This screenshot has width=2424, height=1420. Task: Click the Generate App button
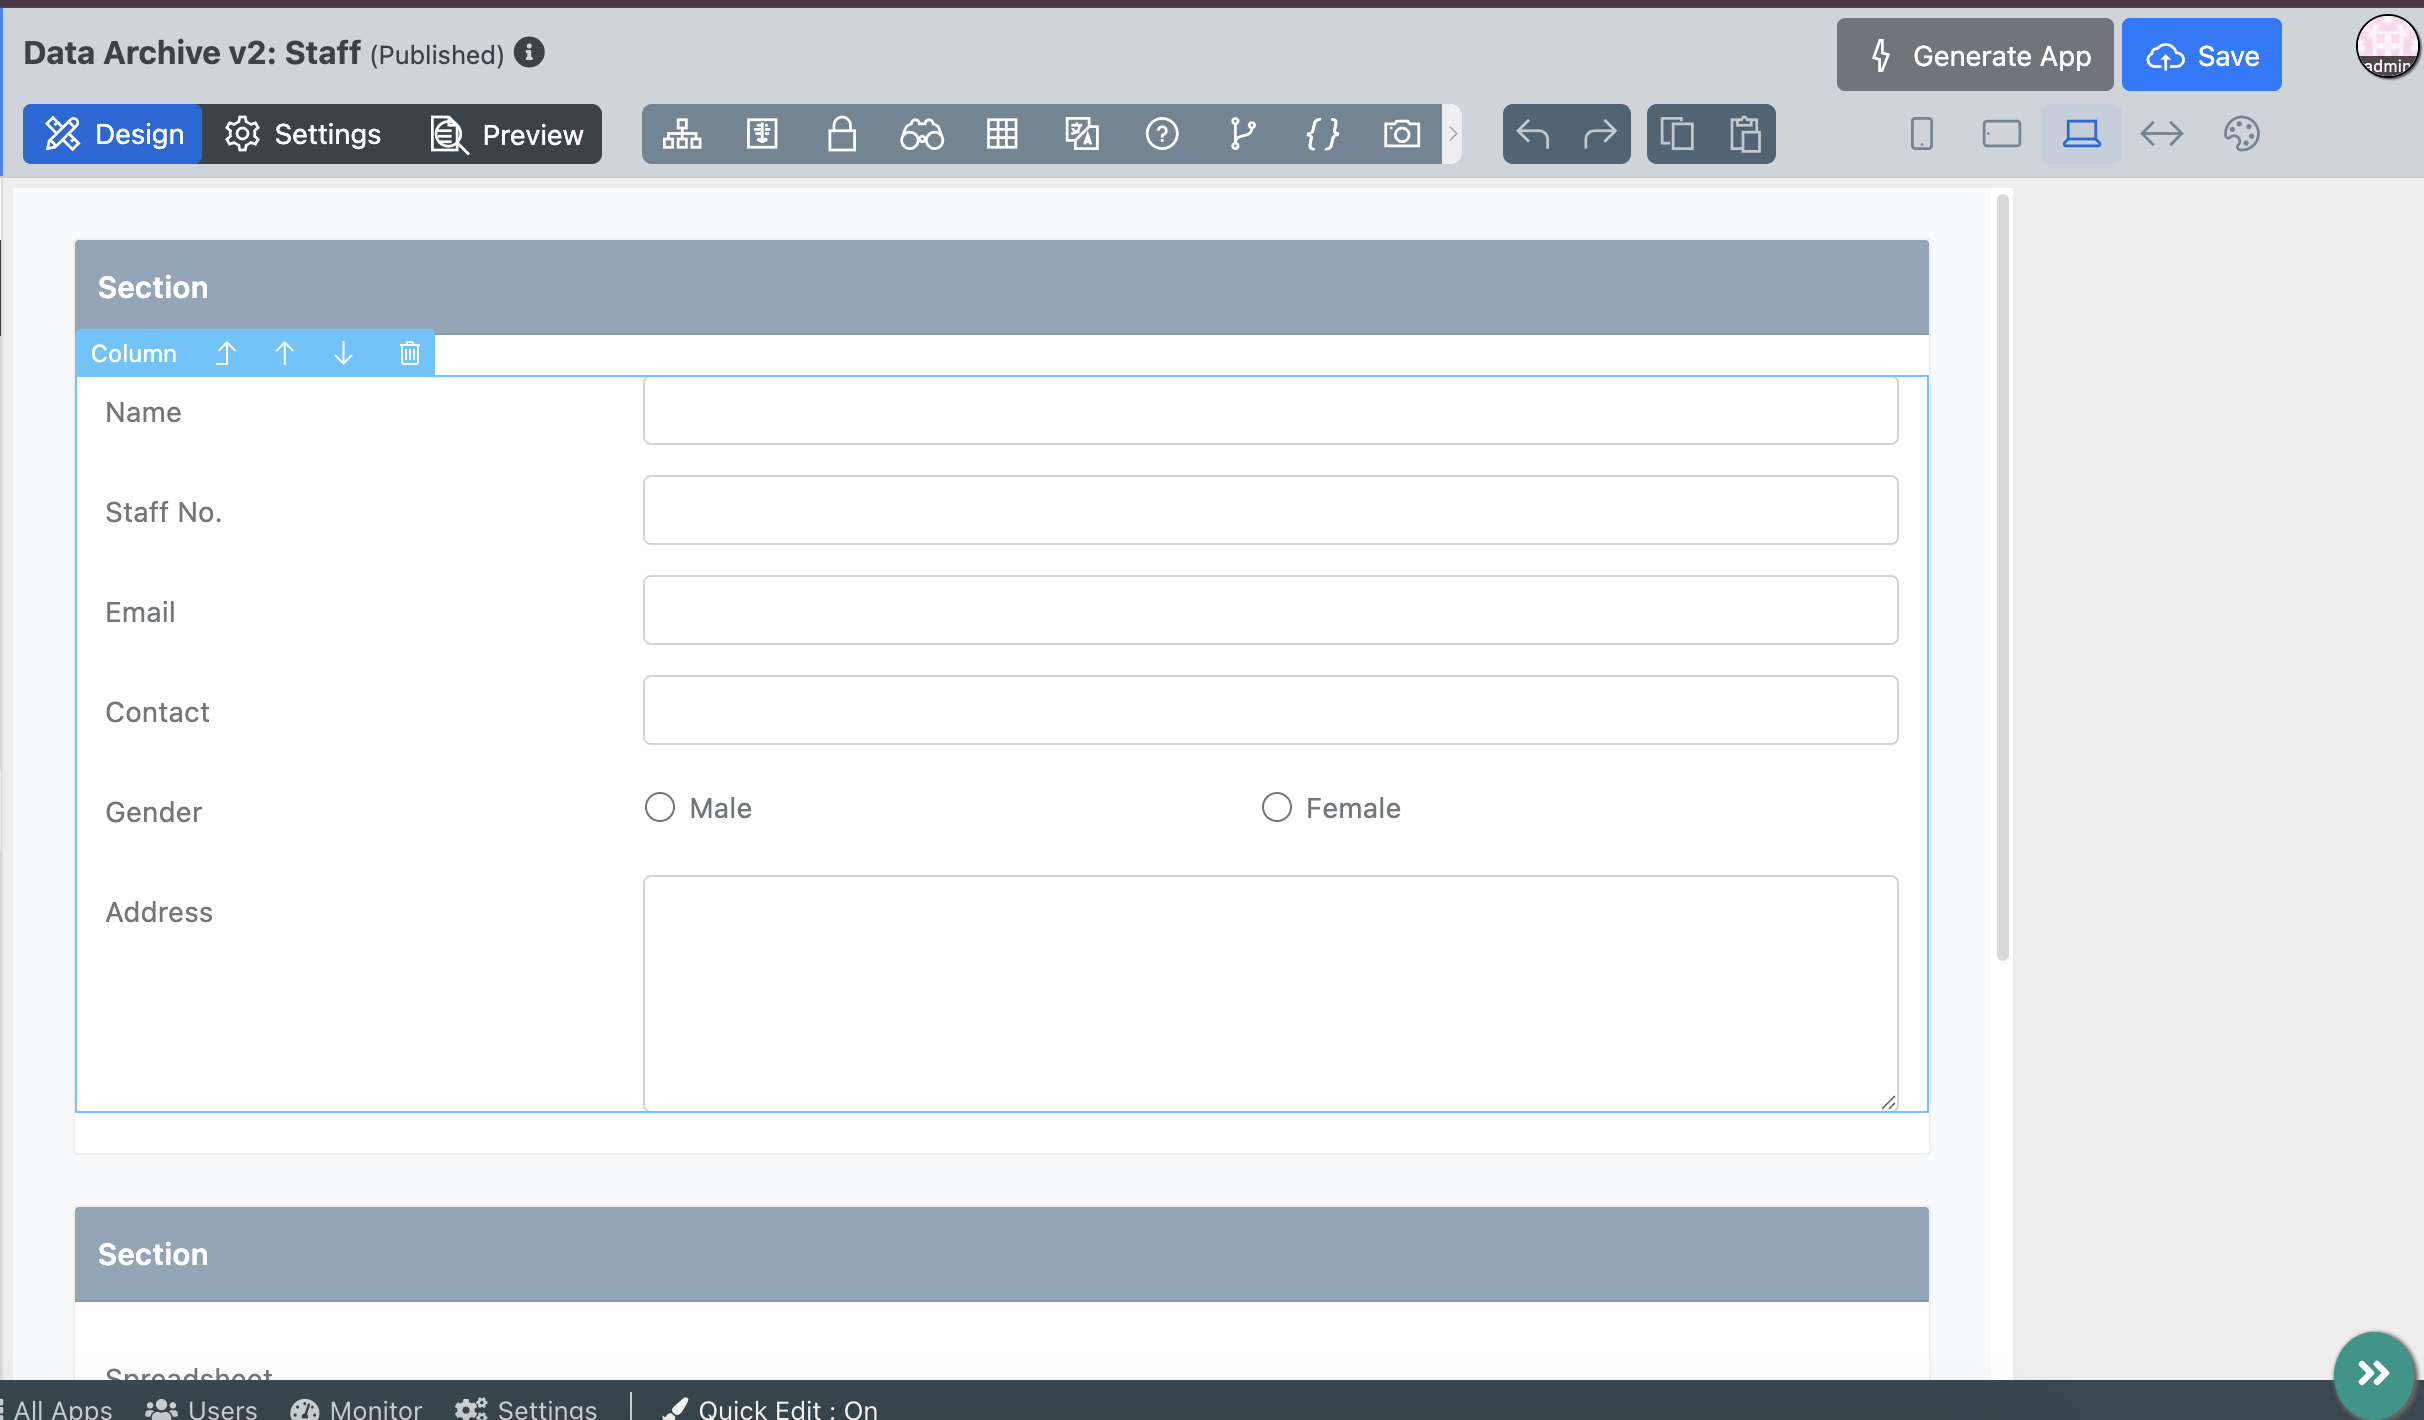pos(1974,55)
